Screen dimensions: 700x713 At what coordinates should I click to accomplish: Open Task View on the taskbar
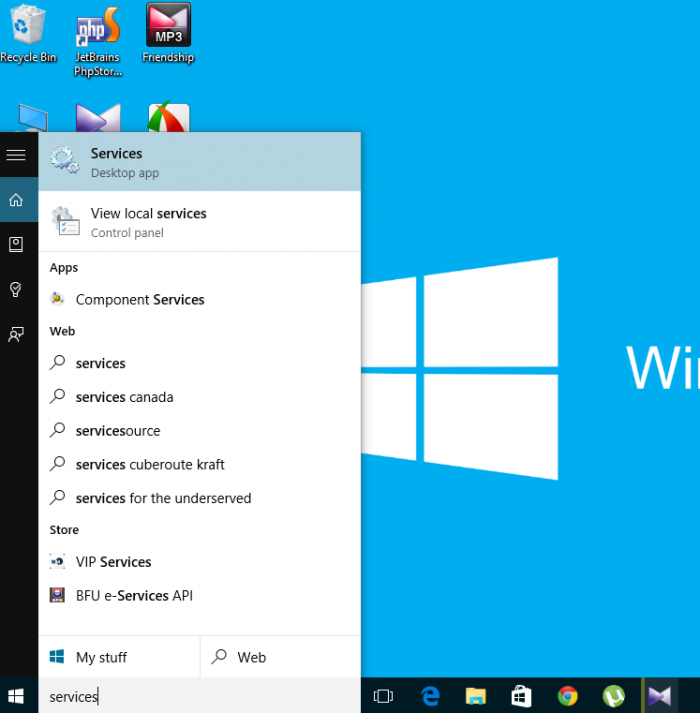point(382,696)
